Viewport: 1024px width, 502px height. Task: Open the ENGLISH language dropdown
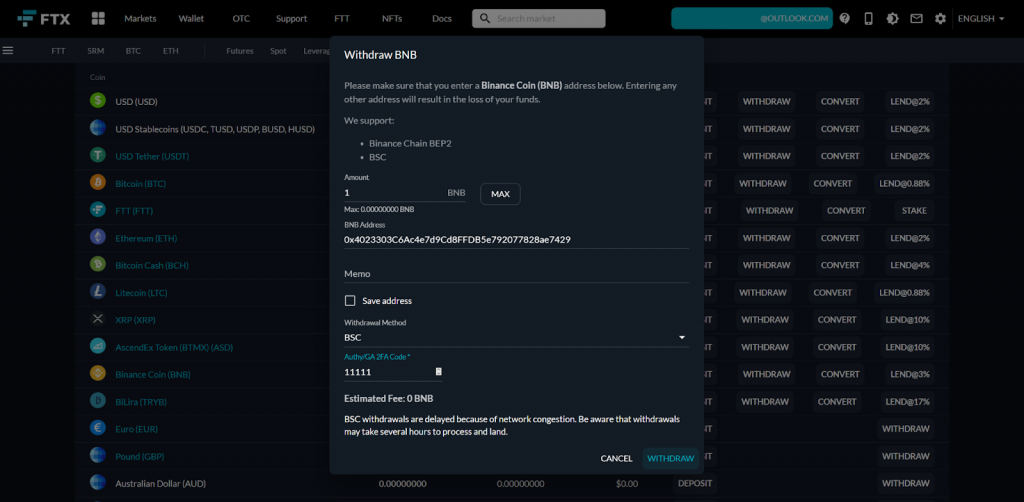click(x=981, y=18)
